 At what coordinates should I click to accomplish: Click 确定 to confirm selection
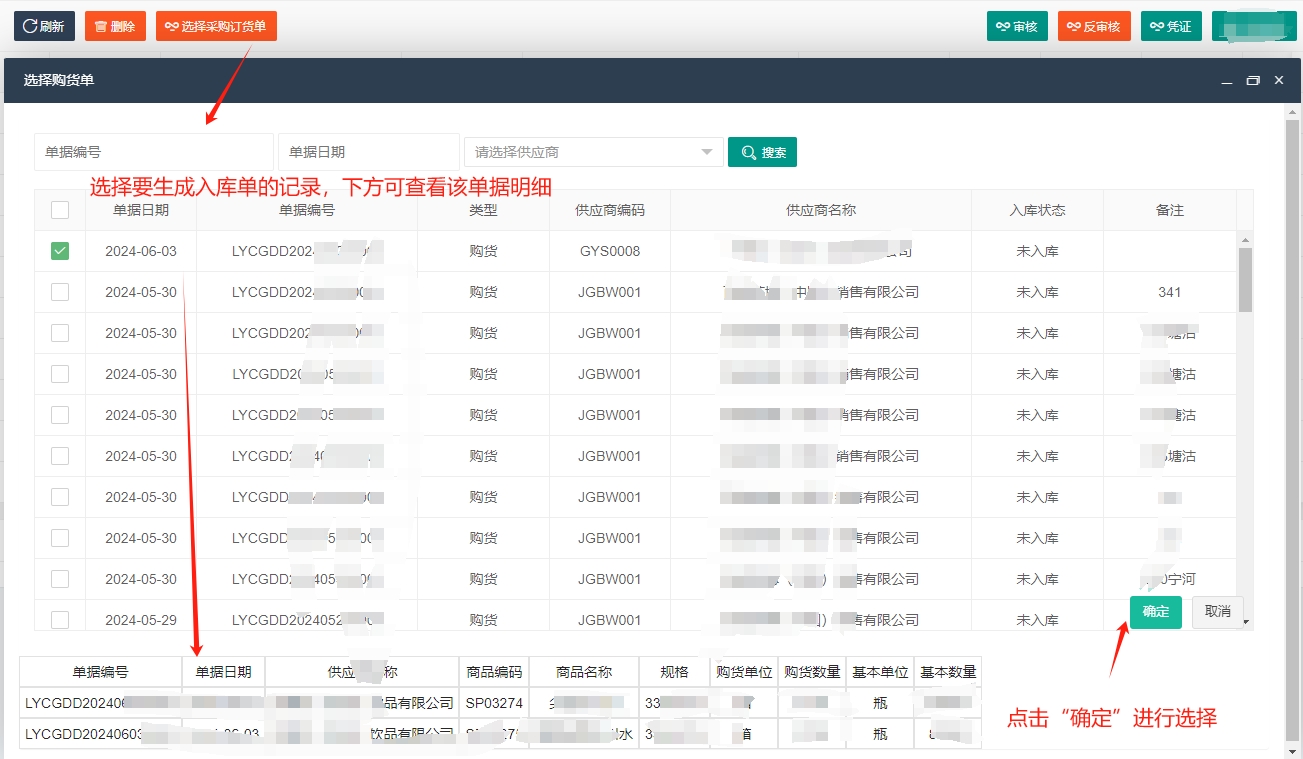(1155, 611)
